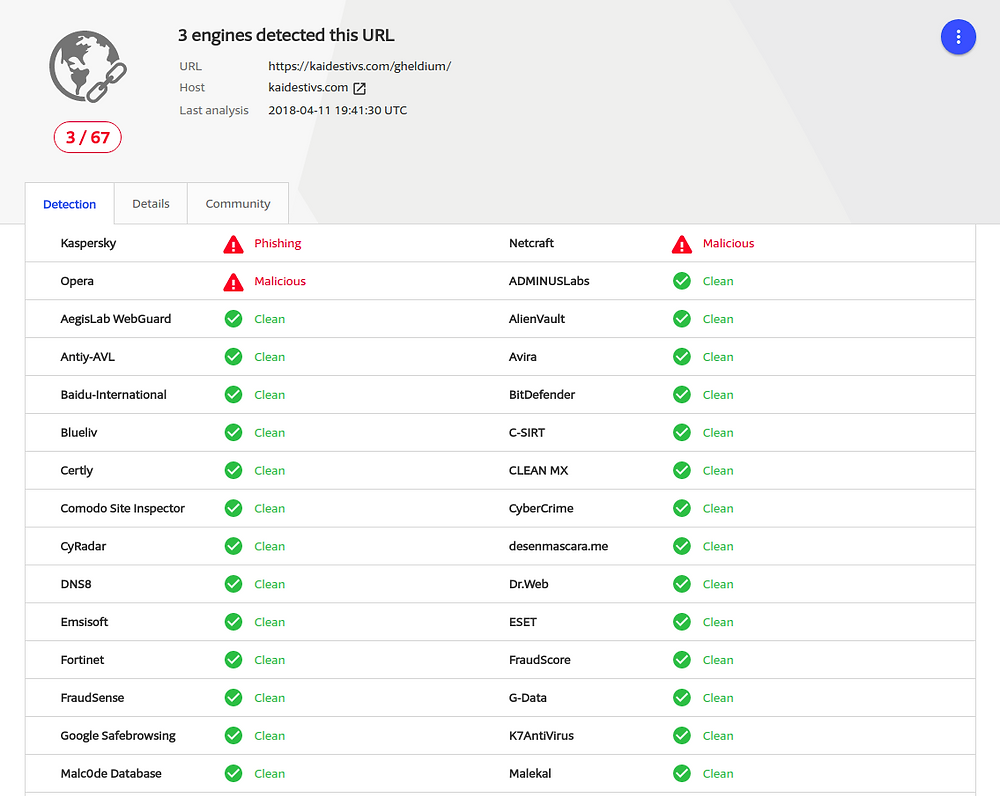Click green check icon for Comodo Site Inspector
The height and width of the screenshot is (796, 1000).
(233, 508)
